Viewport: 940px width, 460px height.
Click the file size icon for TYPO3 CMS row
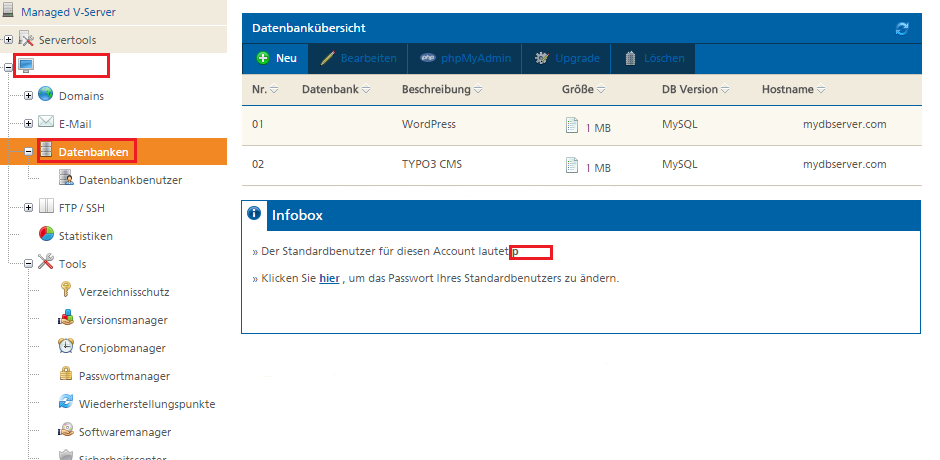point(572,166)
